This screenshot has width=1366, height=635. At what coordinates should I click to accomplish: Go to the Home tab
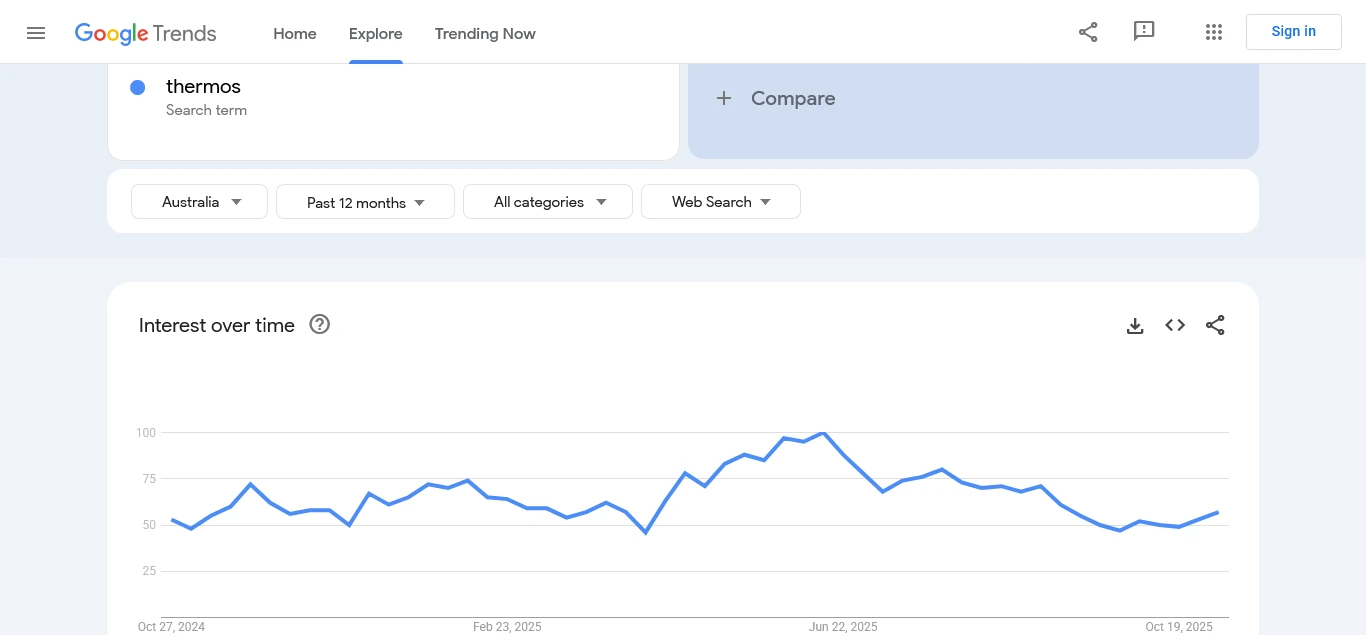tap(295, 34)
